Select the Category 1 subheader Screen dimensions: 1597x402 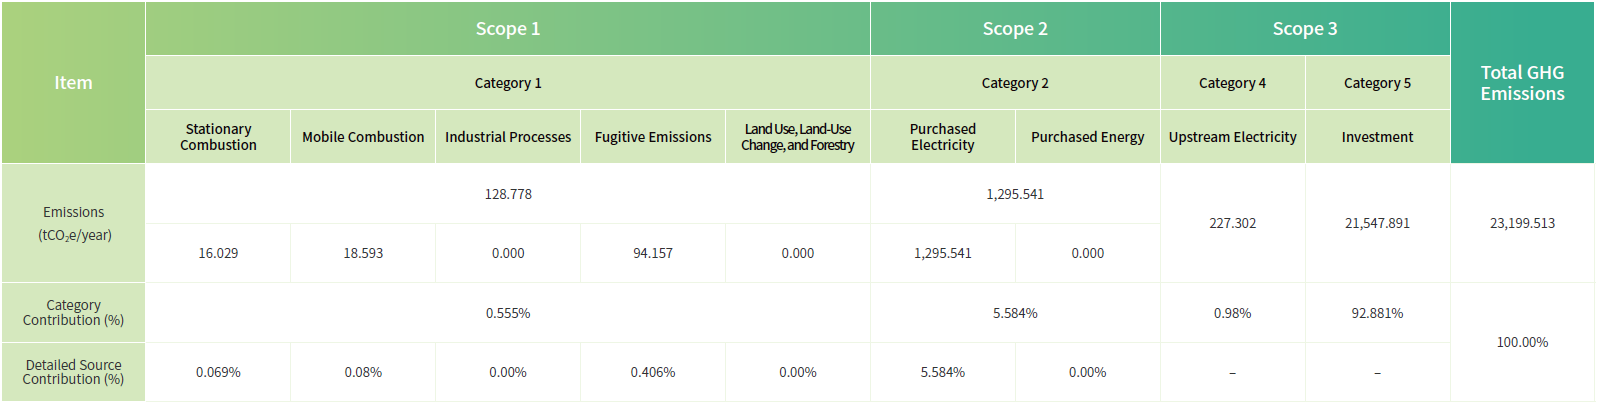click(508, 83)
